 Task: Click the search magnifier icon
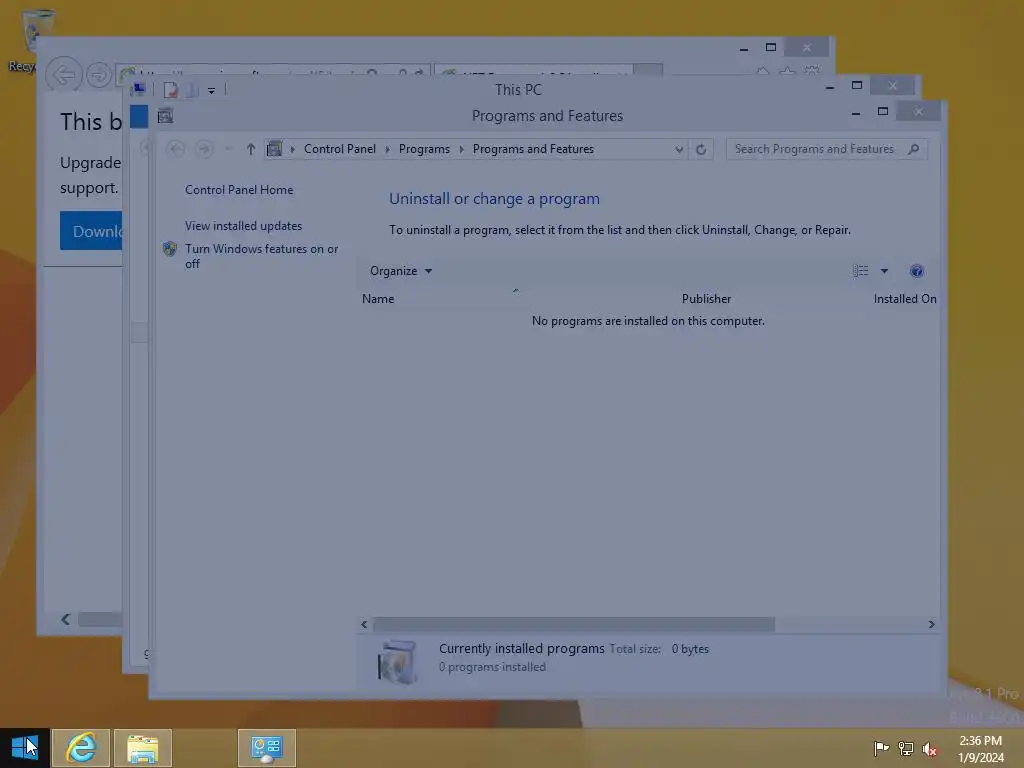tap(914, 149)
